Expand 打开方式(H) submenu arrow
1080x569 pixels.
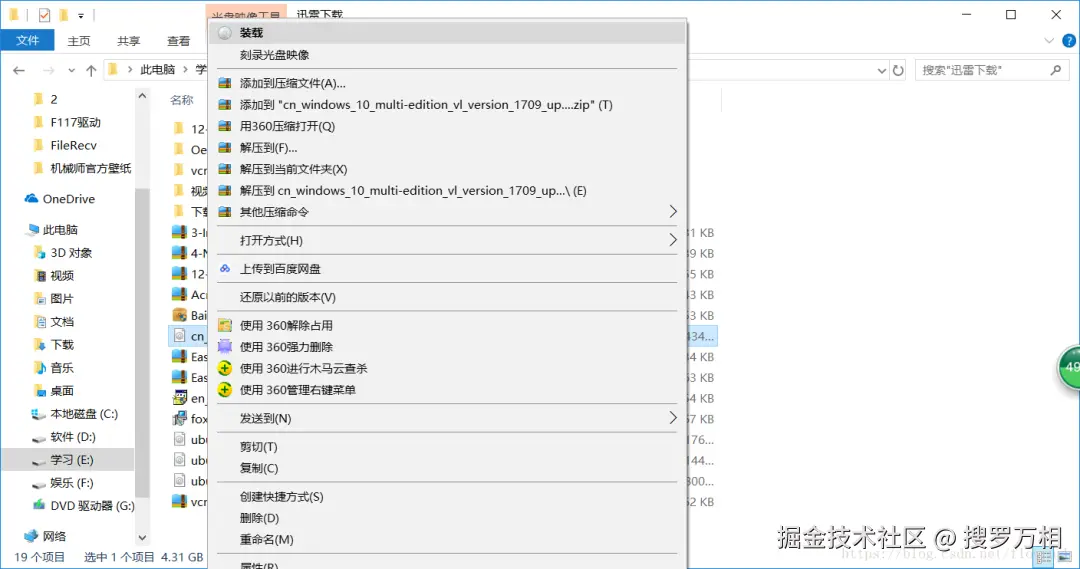673,240
